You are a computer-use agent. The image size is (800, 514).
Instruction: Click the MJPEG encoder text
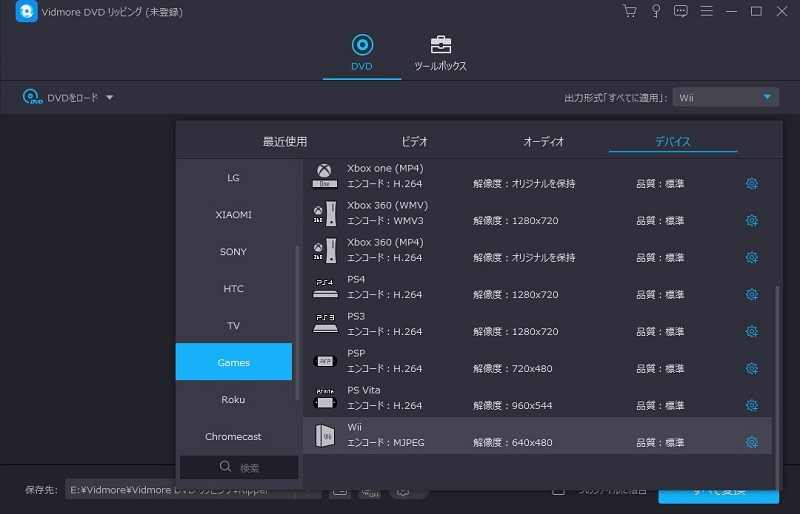tap(409, 443)
